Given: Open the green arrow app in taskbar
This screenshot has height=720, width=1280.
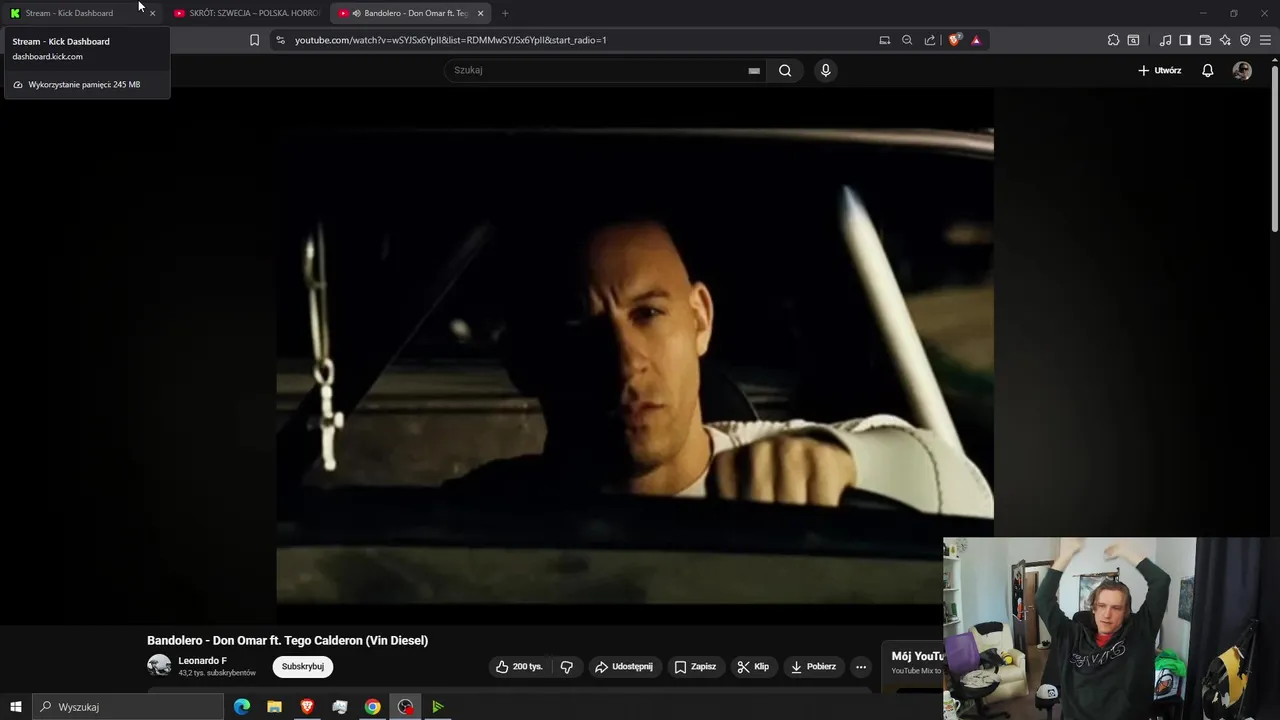Looking at the screenshot, I should (437, 707).
